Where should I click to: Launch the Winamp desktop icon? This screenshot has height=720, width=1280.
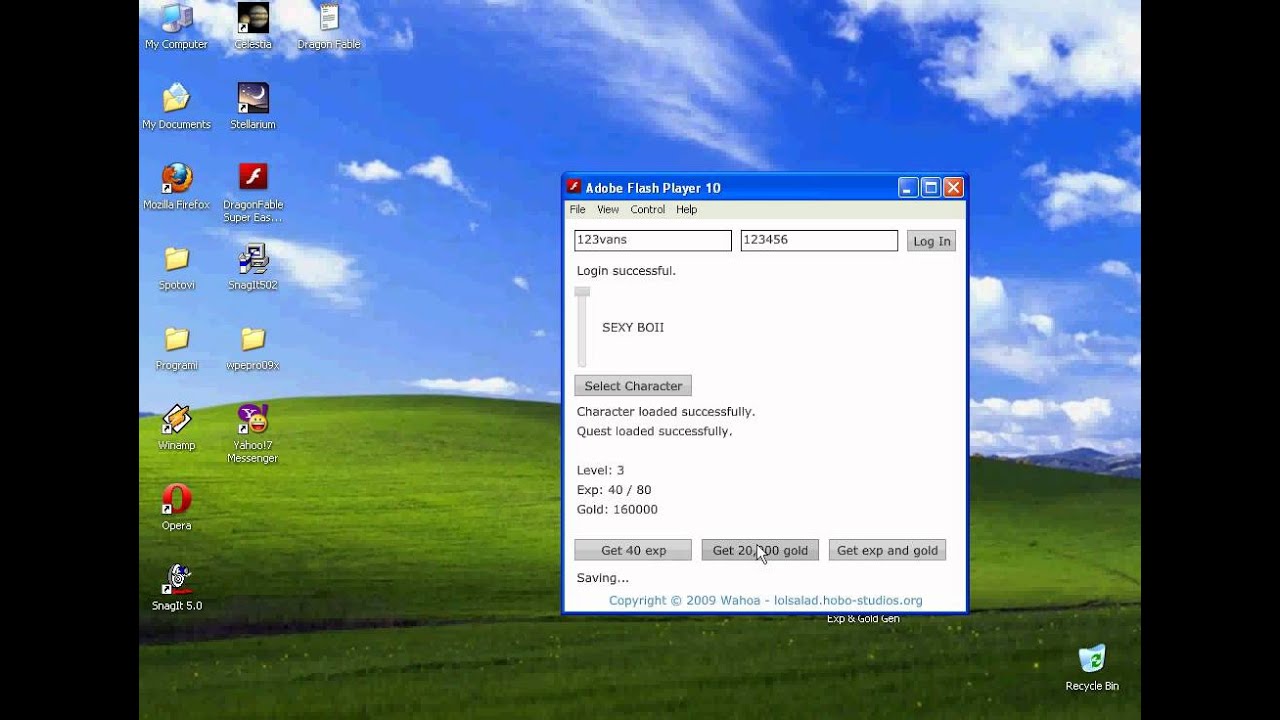(176, 419)
